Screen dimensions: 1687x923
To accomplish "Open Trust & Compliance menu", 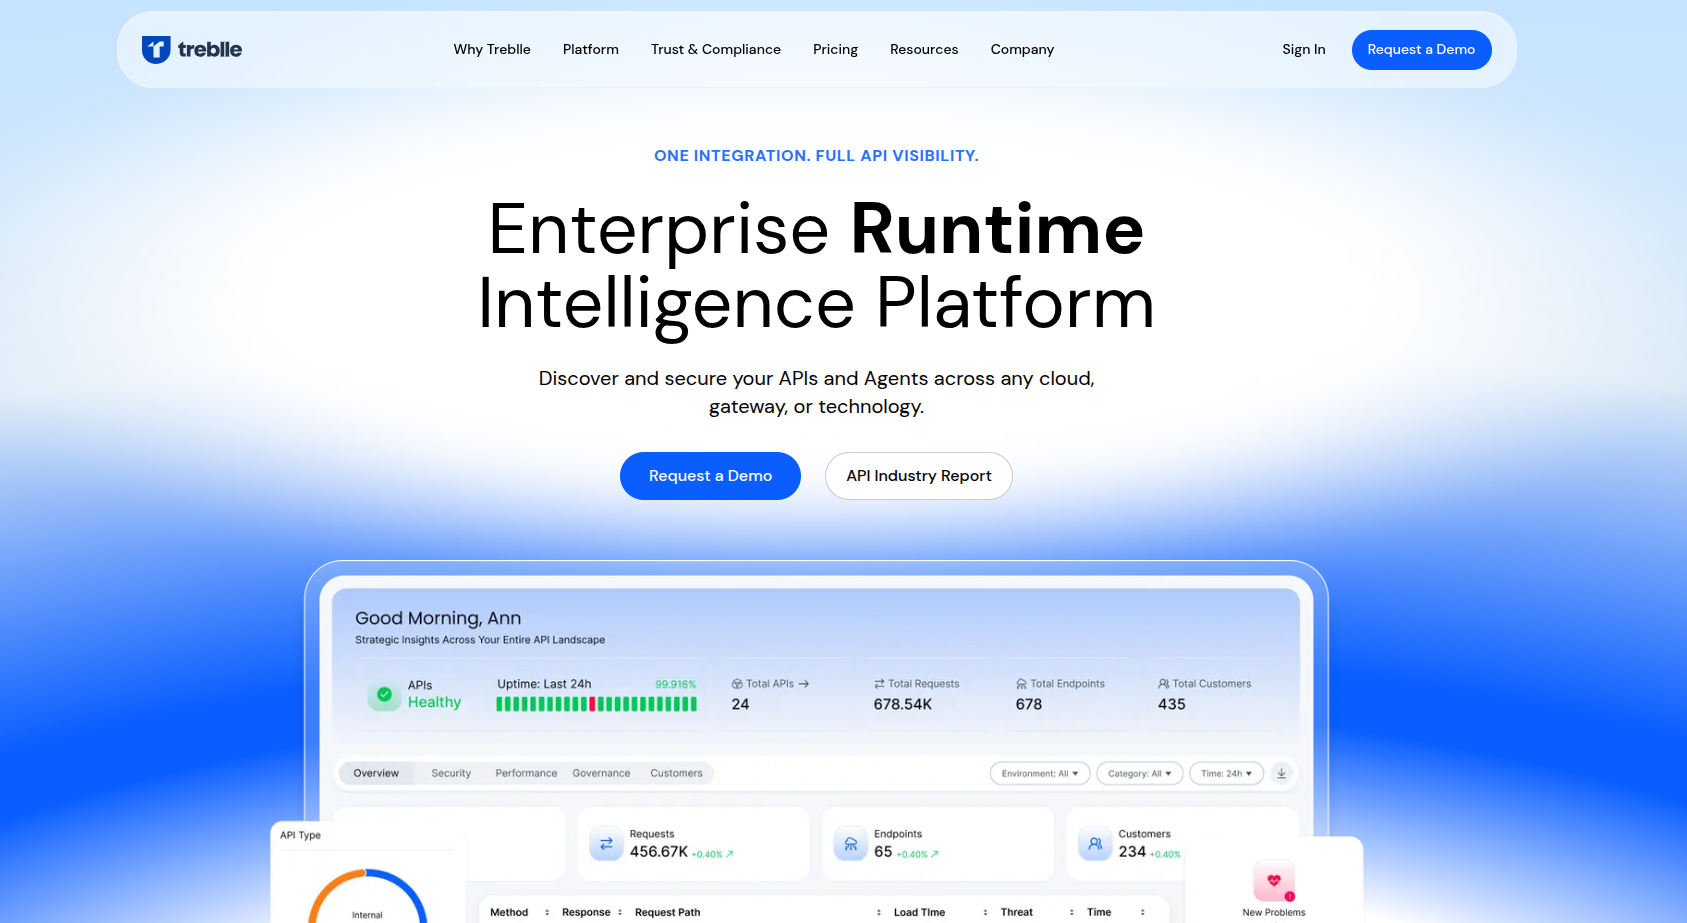I will click(716, 49).
